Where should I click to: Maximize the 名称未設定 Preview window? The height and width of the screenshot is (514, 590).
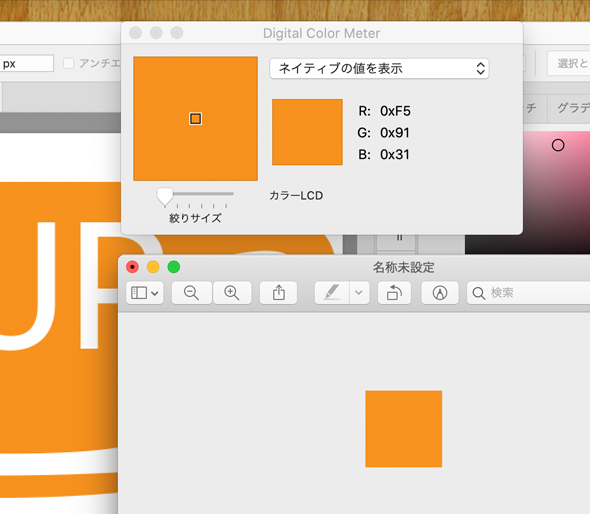point(173,267)
